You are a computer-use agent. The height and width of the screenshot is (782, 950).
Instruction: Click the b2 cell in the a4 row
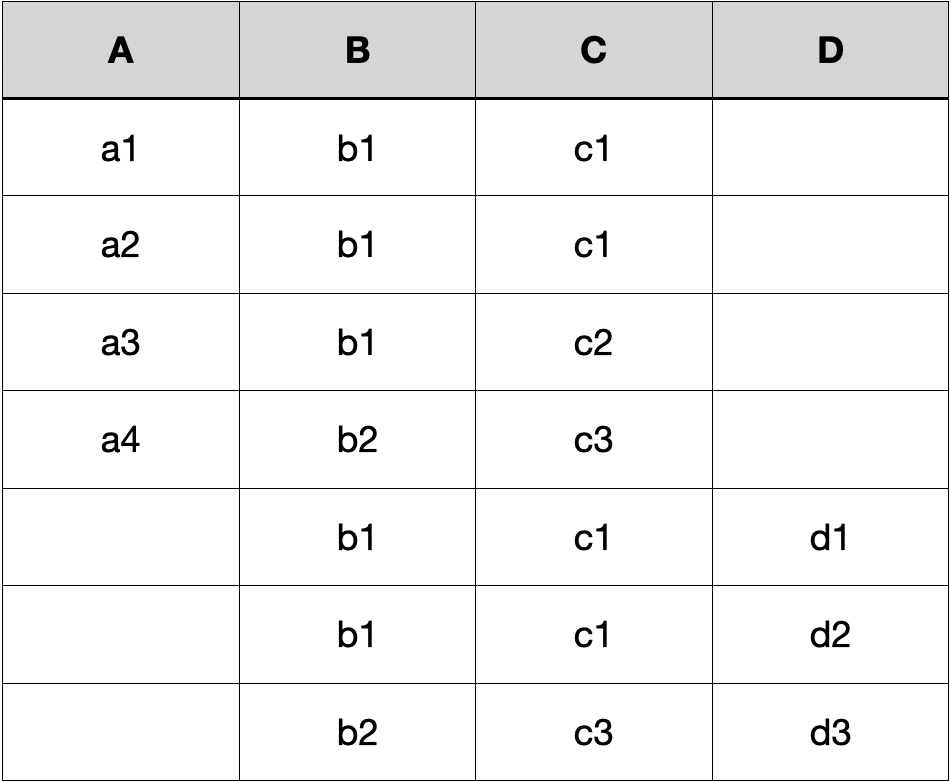(357, 440)
